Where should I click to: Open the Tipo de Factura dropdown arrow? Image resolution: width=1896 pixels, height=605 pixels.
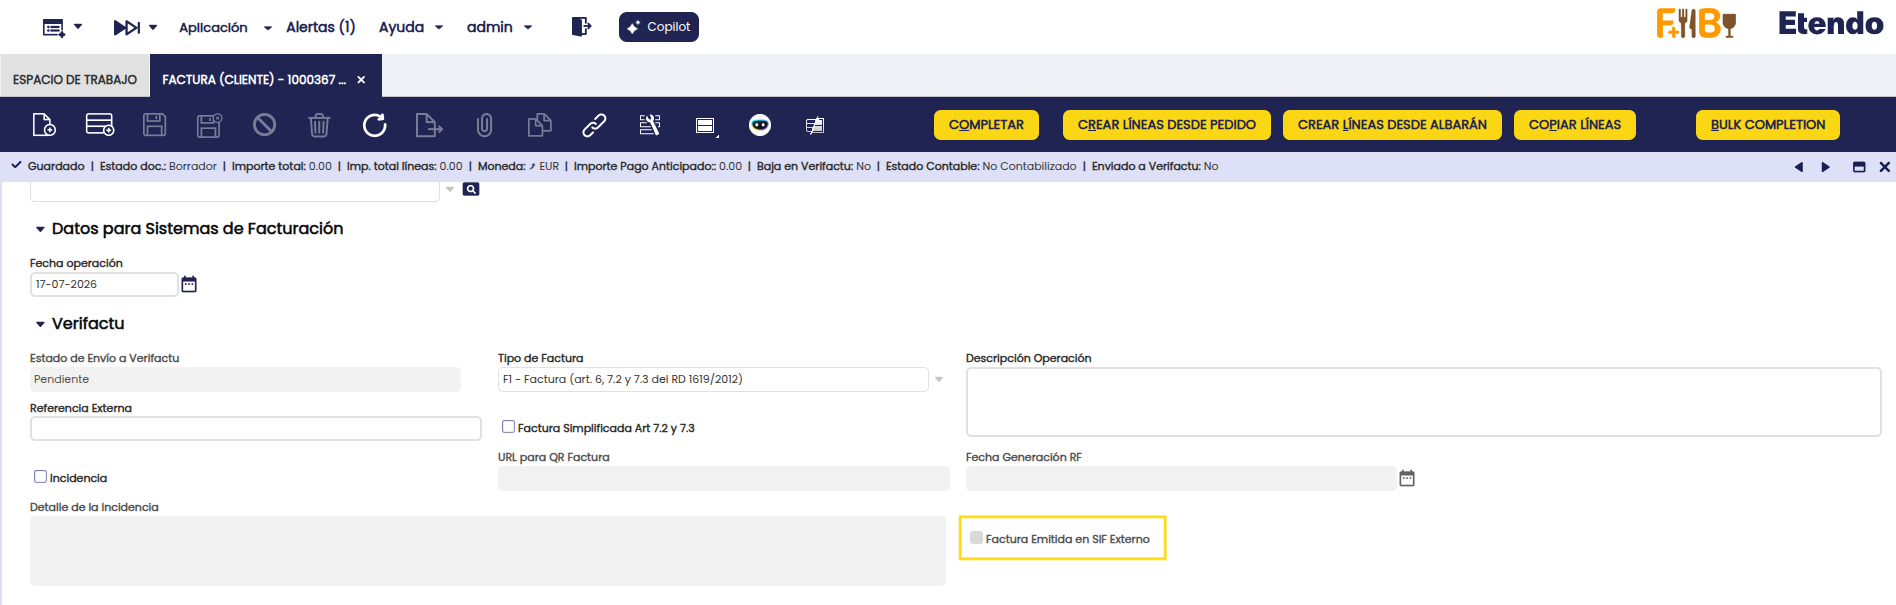tap(939, 380)
